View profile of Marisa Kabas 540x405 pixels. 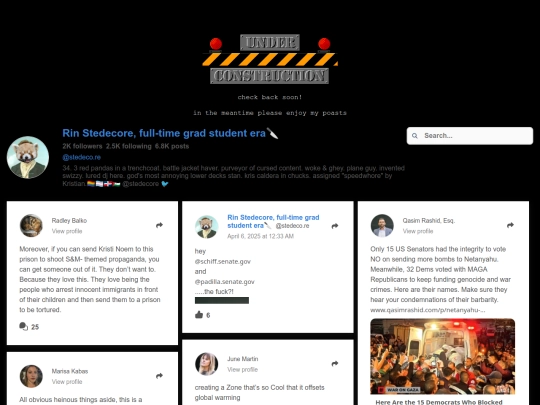(67, 382)
